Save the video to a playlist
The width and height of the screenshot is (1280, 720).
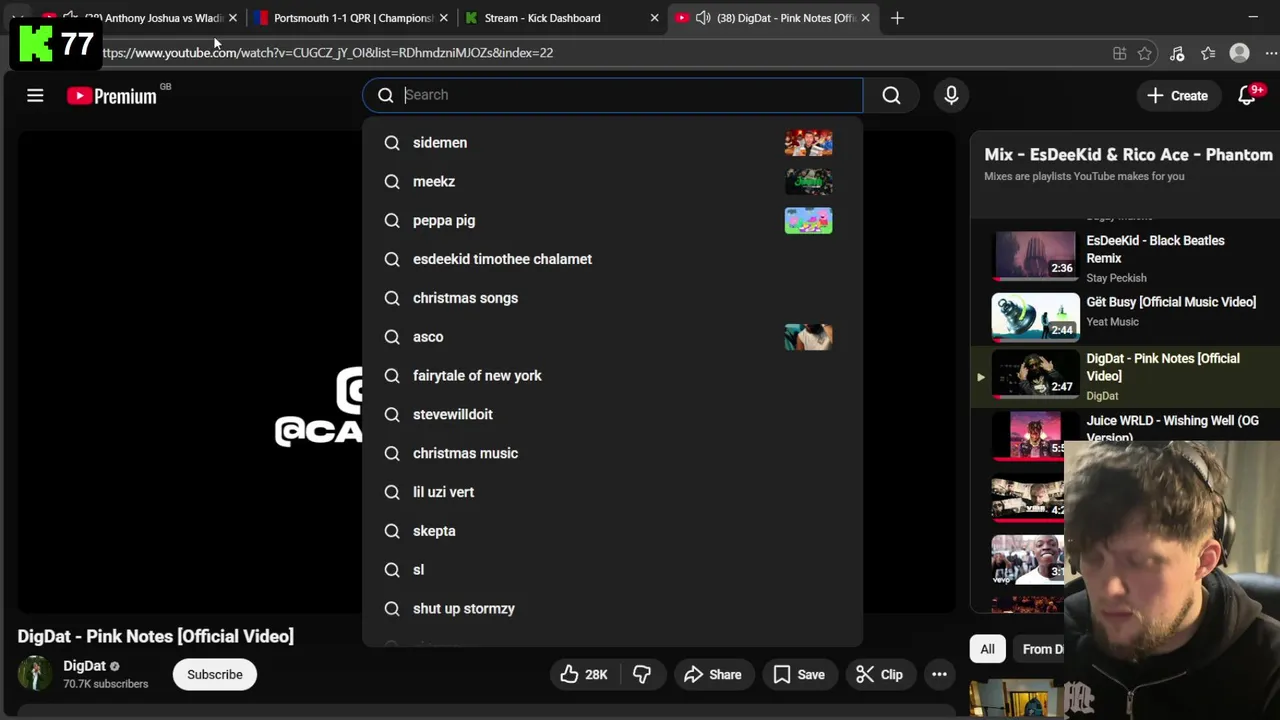(x=799, y=675)
